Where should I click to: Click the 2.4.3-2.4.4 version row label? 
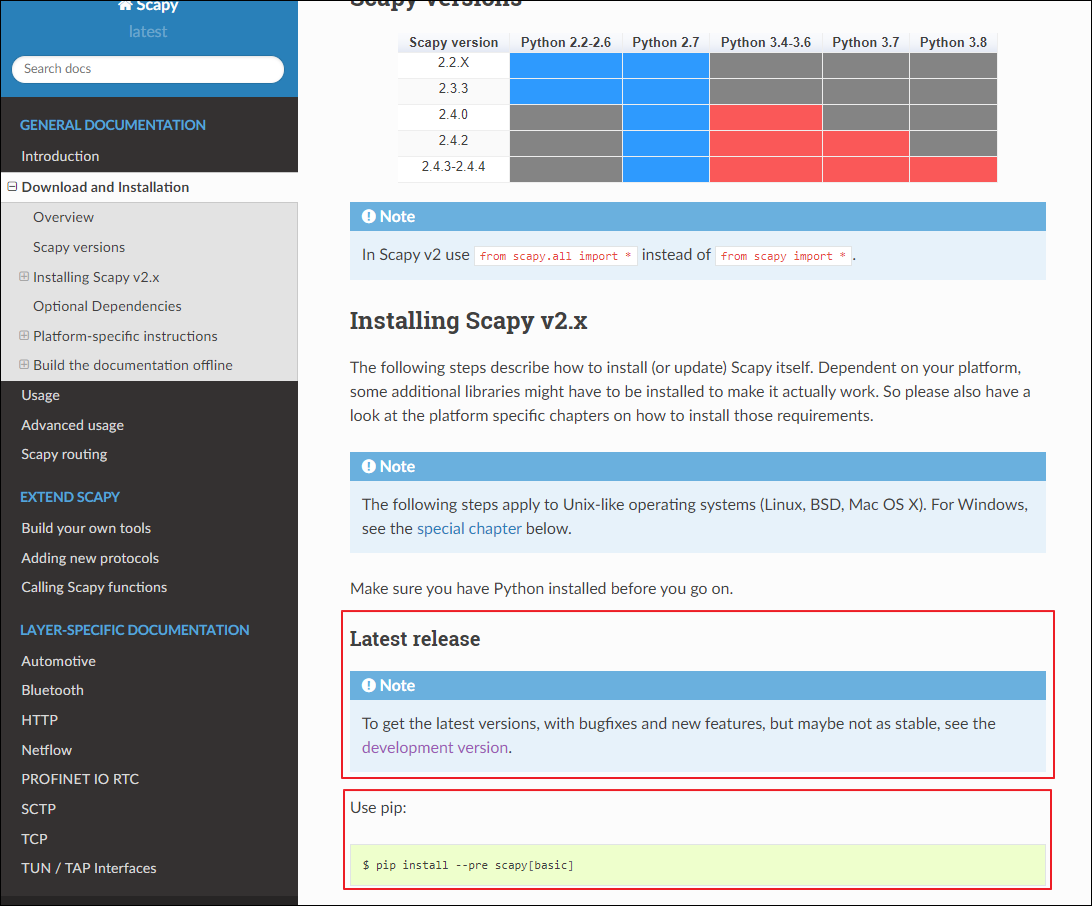(453, 166)
